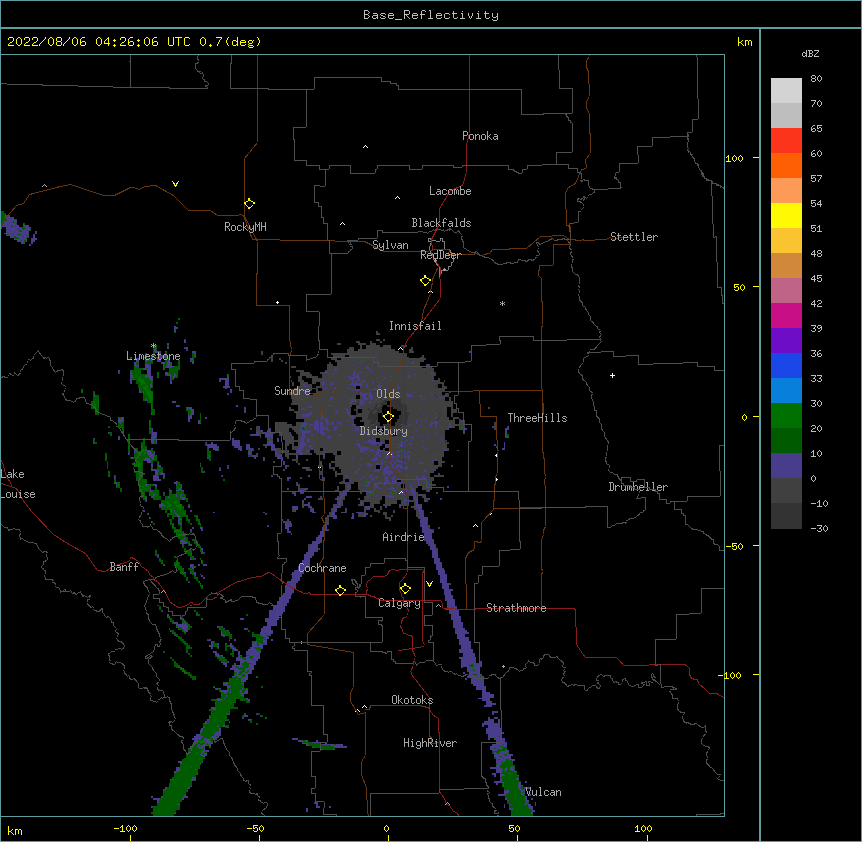
Task: Click the yellow diamond marker beside RockyMH
Action: pyautogui.click(x=249, y=204)
